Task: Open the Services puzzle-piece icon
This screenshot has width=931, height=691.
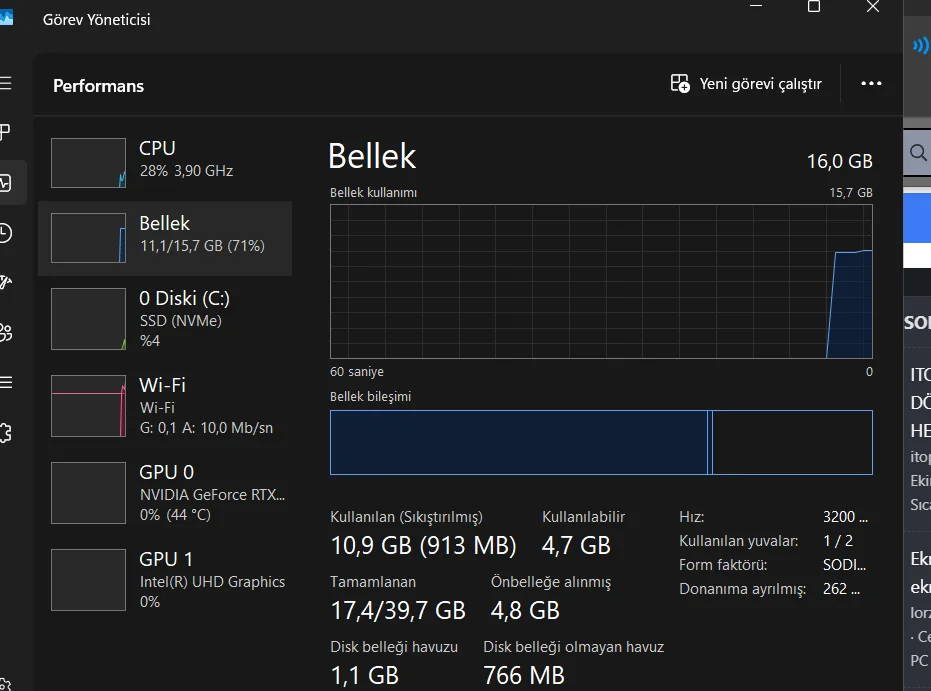Action: [x=6, y=433]
